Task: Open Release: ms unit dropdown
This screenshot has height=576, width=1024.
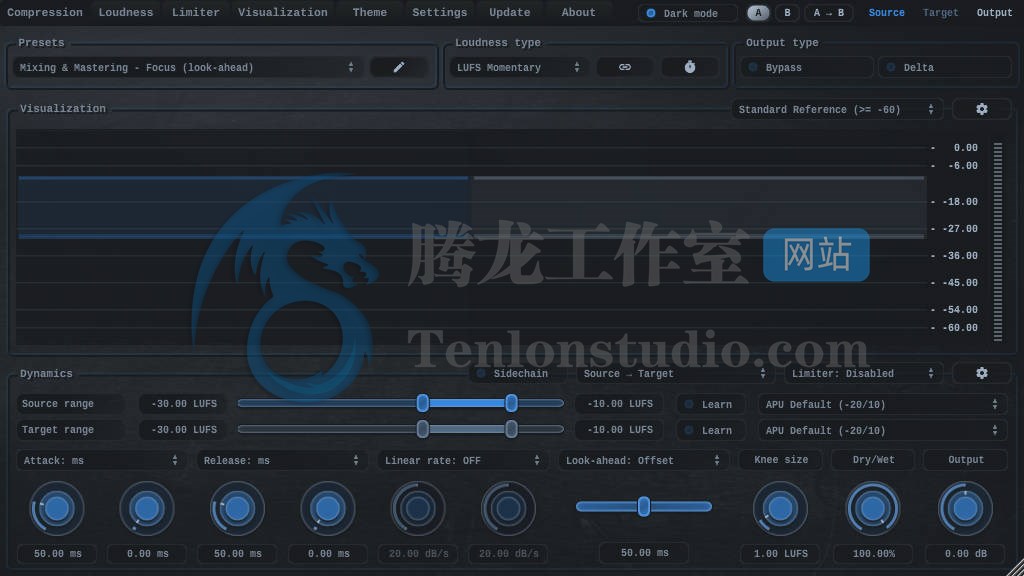Action: click(x=281, y=460)
